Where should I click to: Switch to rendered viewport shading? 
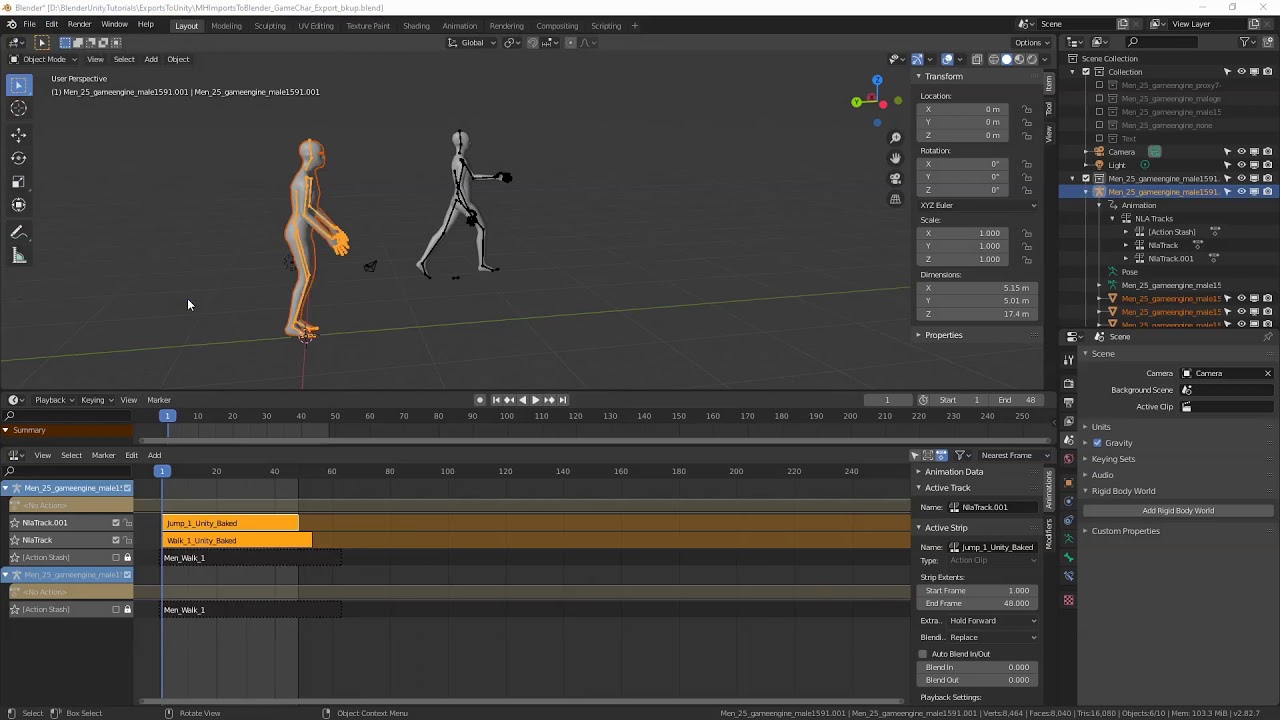pyautogui.click(x=1031, y=59)
